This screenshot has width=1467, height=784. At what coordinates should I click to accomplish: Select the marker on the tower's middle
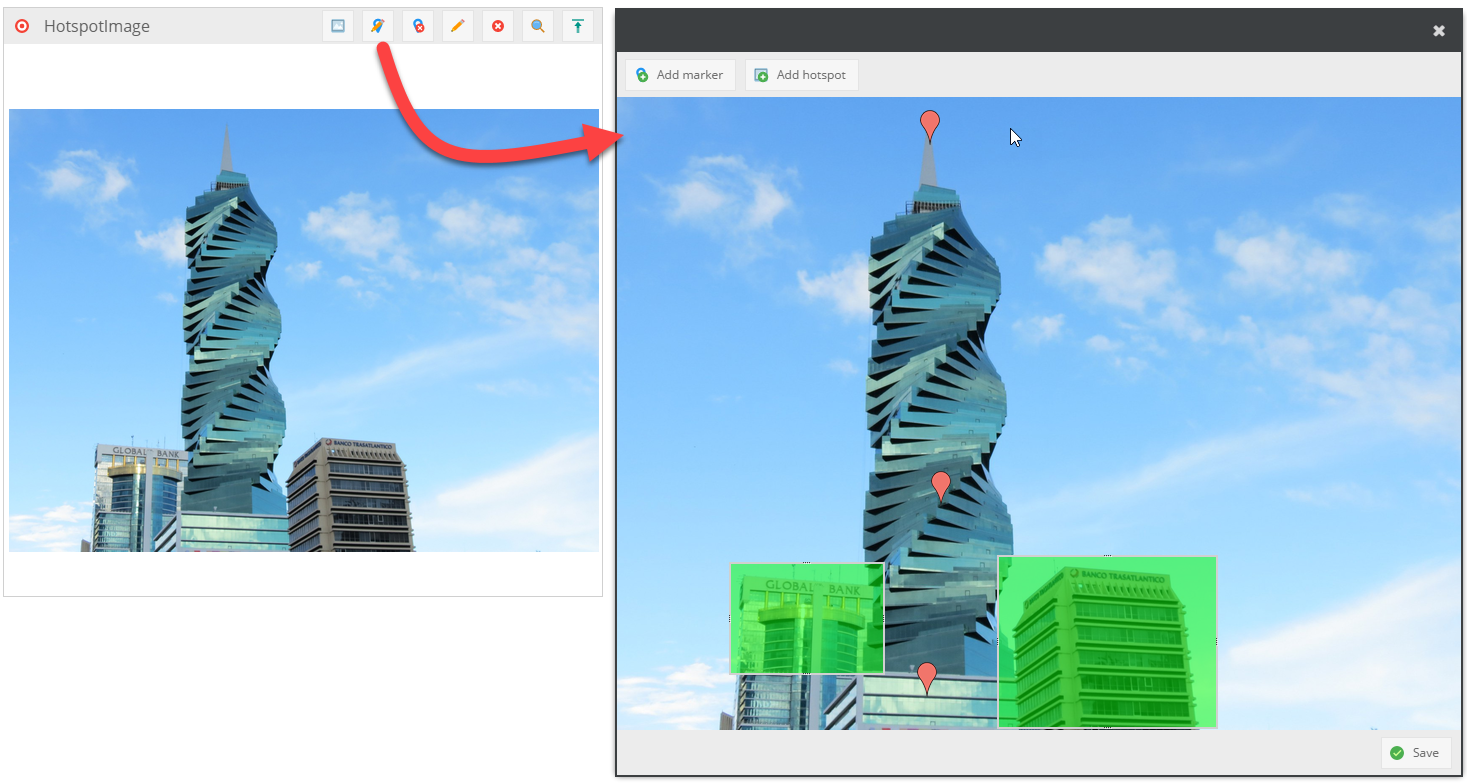click(x=941, y=485)
